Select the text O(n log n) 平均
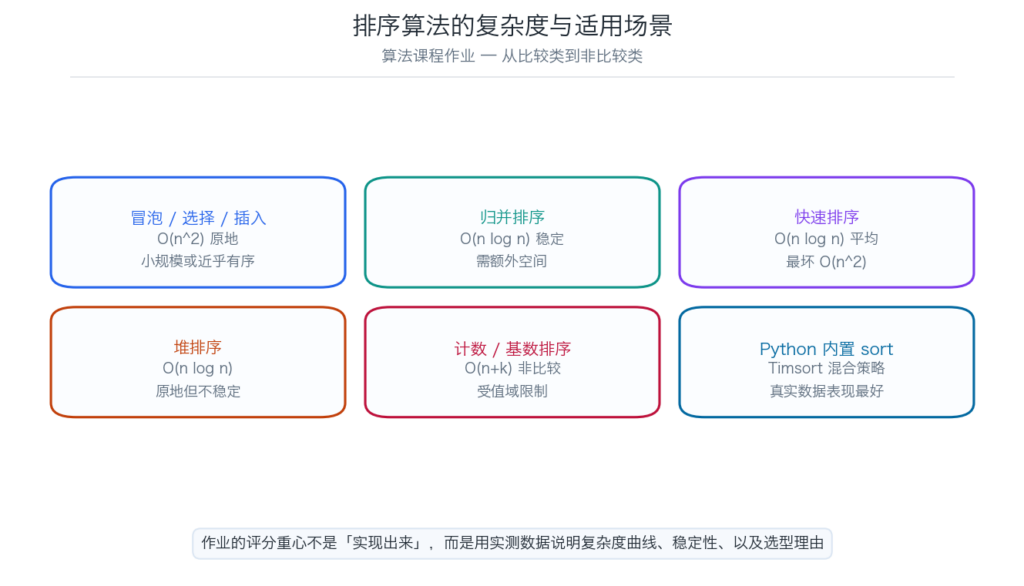Image resolution: width=1024 pixels, height=586 pixels. point(827,239)
